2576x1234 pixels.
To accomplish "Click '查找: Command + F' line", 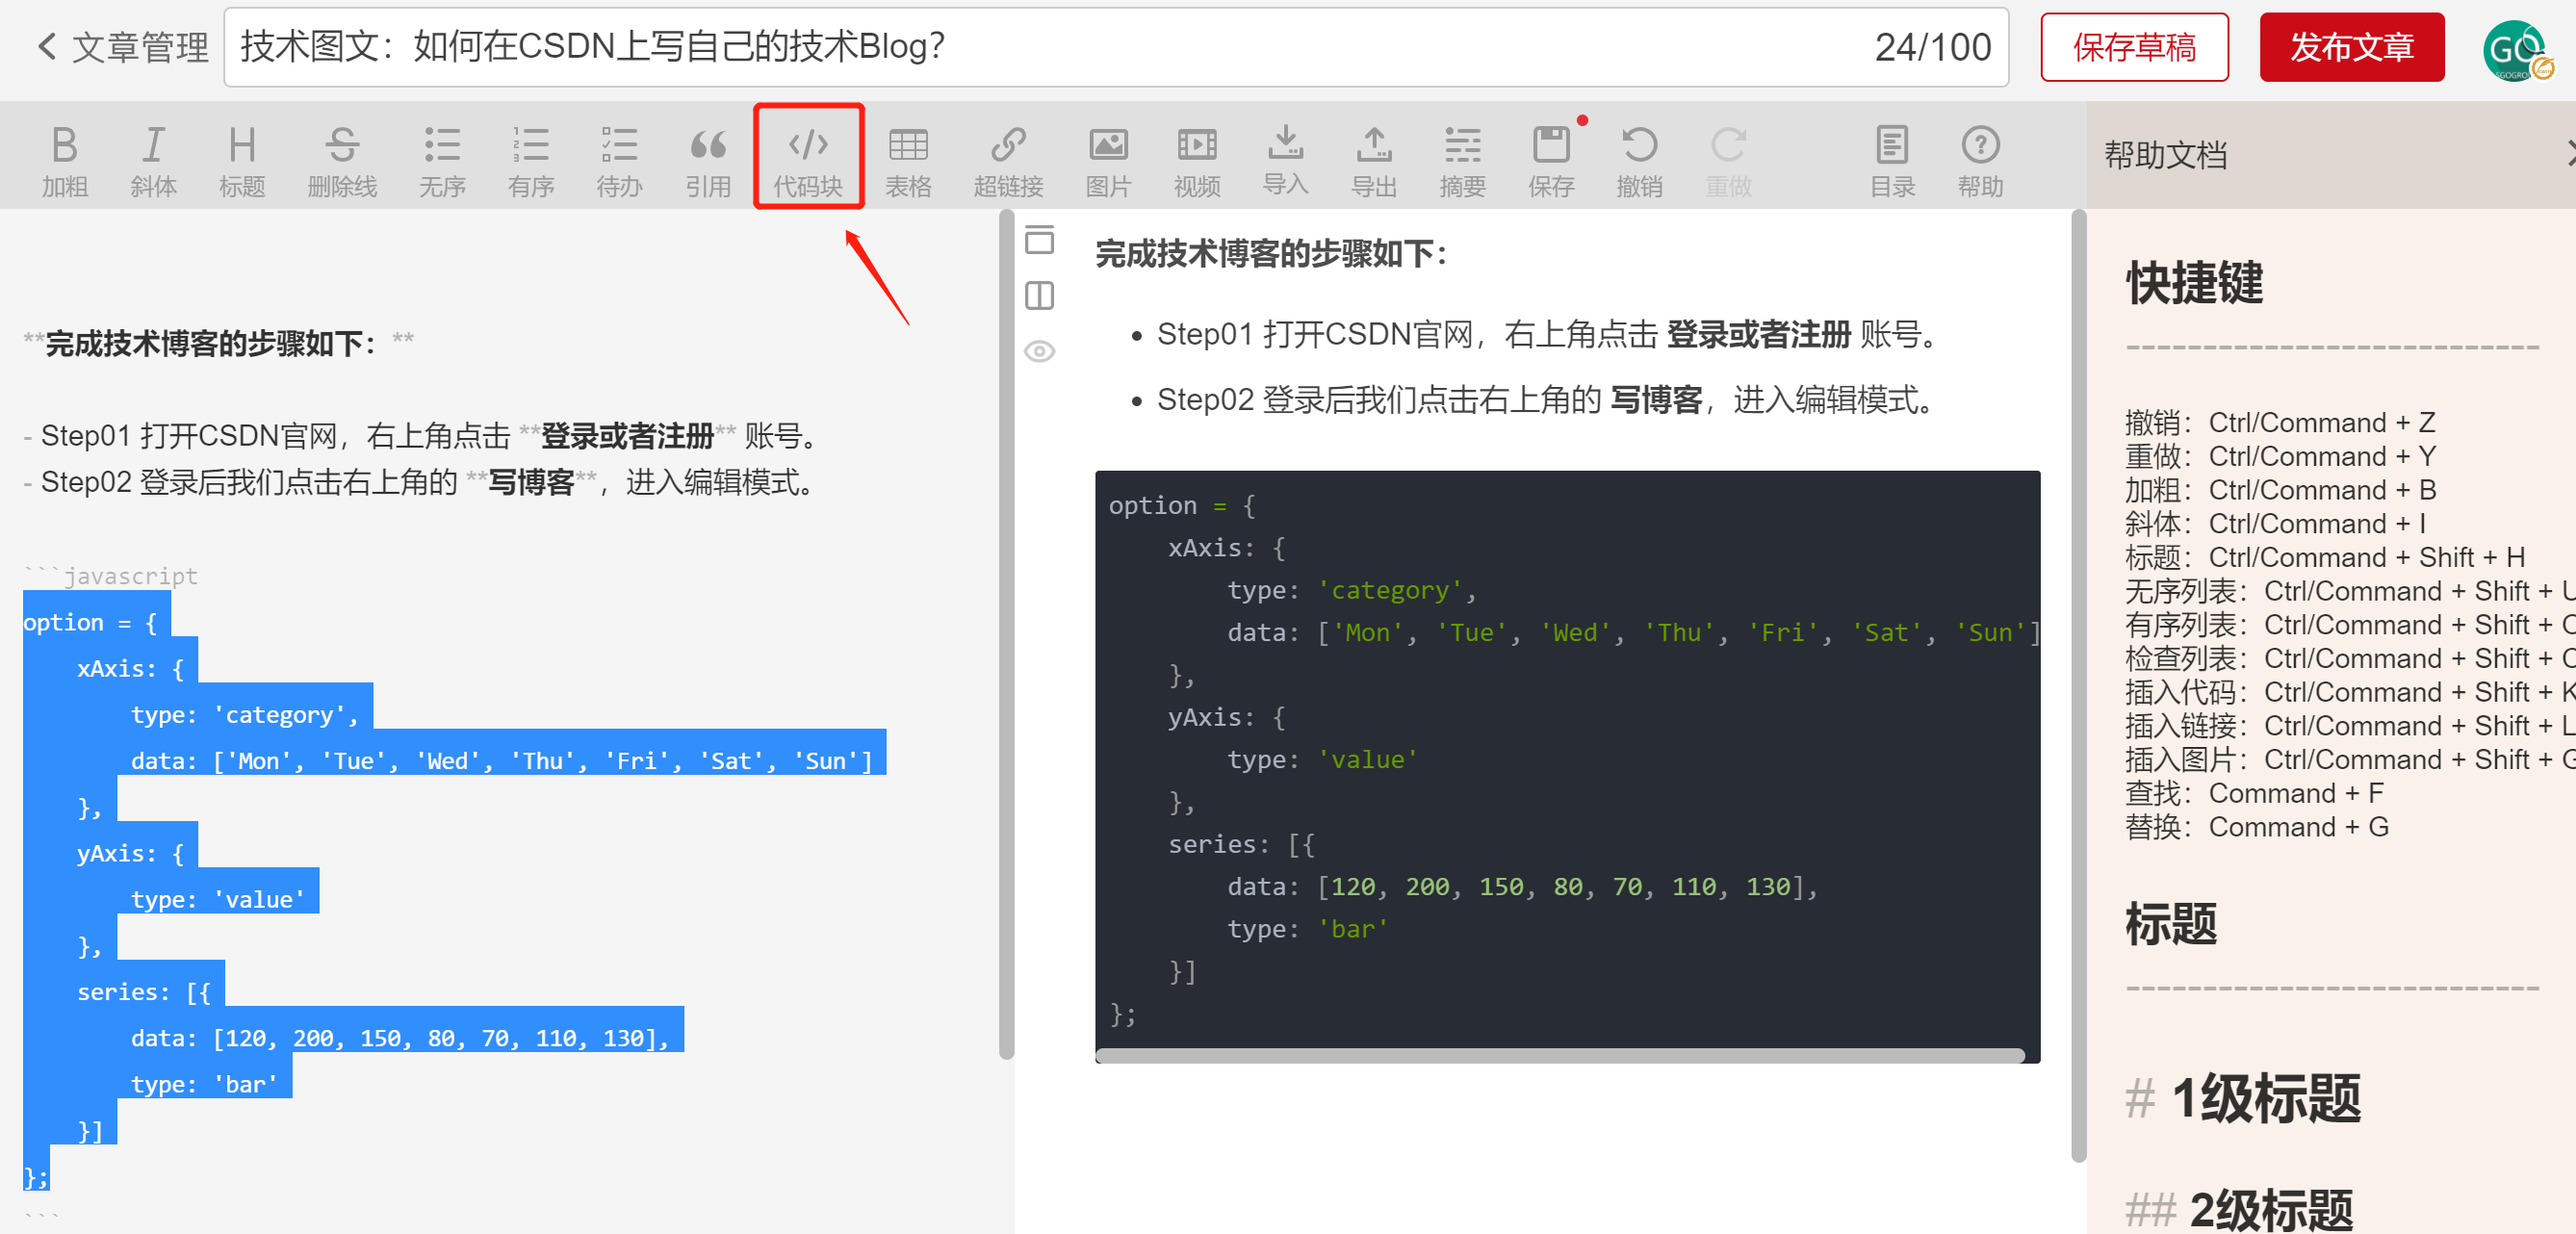I will coord(2254,793).
